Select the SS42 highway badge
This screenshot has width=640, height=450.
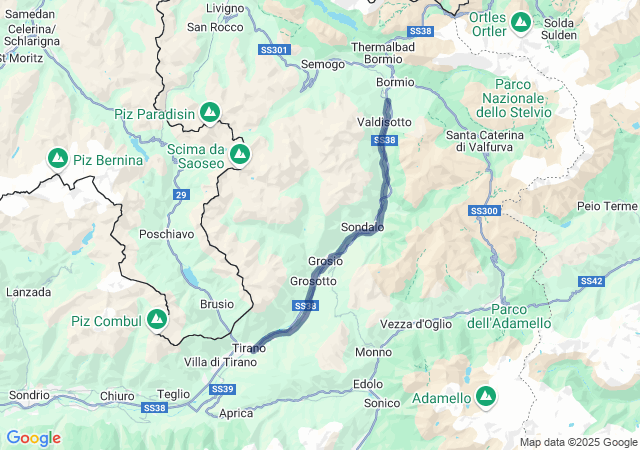(591, 281)
